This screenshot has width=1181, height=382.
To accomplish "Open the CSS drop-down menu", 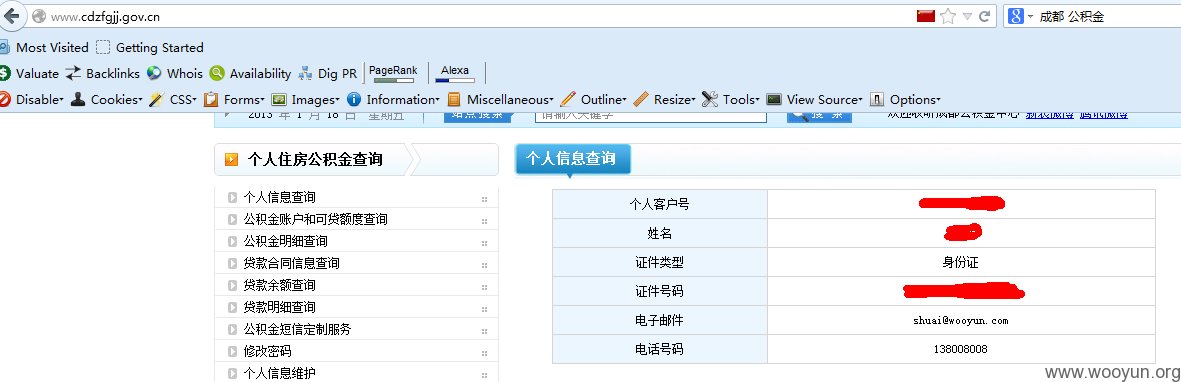I will [x=172, y=99].
